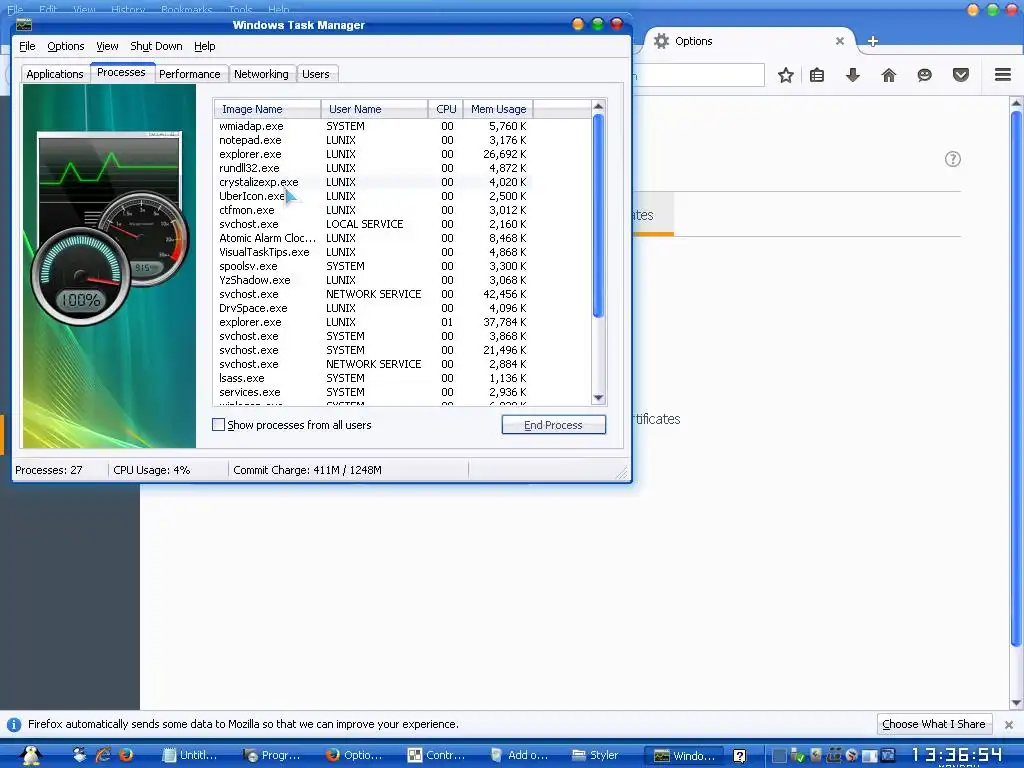Image resolution: width=1024 pixels, height=768 pixels.
Task: Launch Internet Explorer from quick launch
Action: [103, 756]
